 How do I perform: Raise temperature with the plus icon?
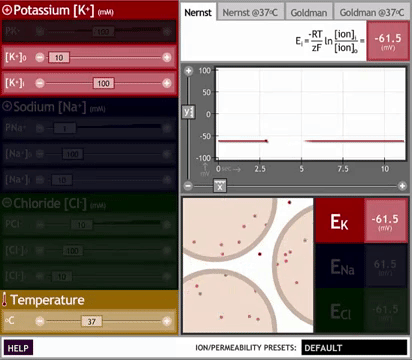click(x=167, y=321)
